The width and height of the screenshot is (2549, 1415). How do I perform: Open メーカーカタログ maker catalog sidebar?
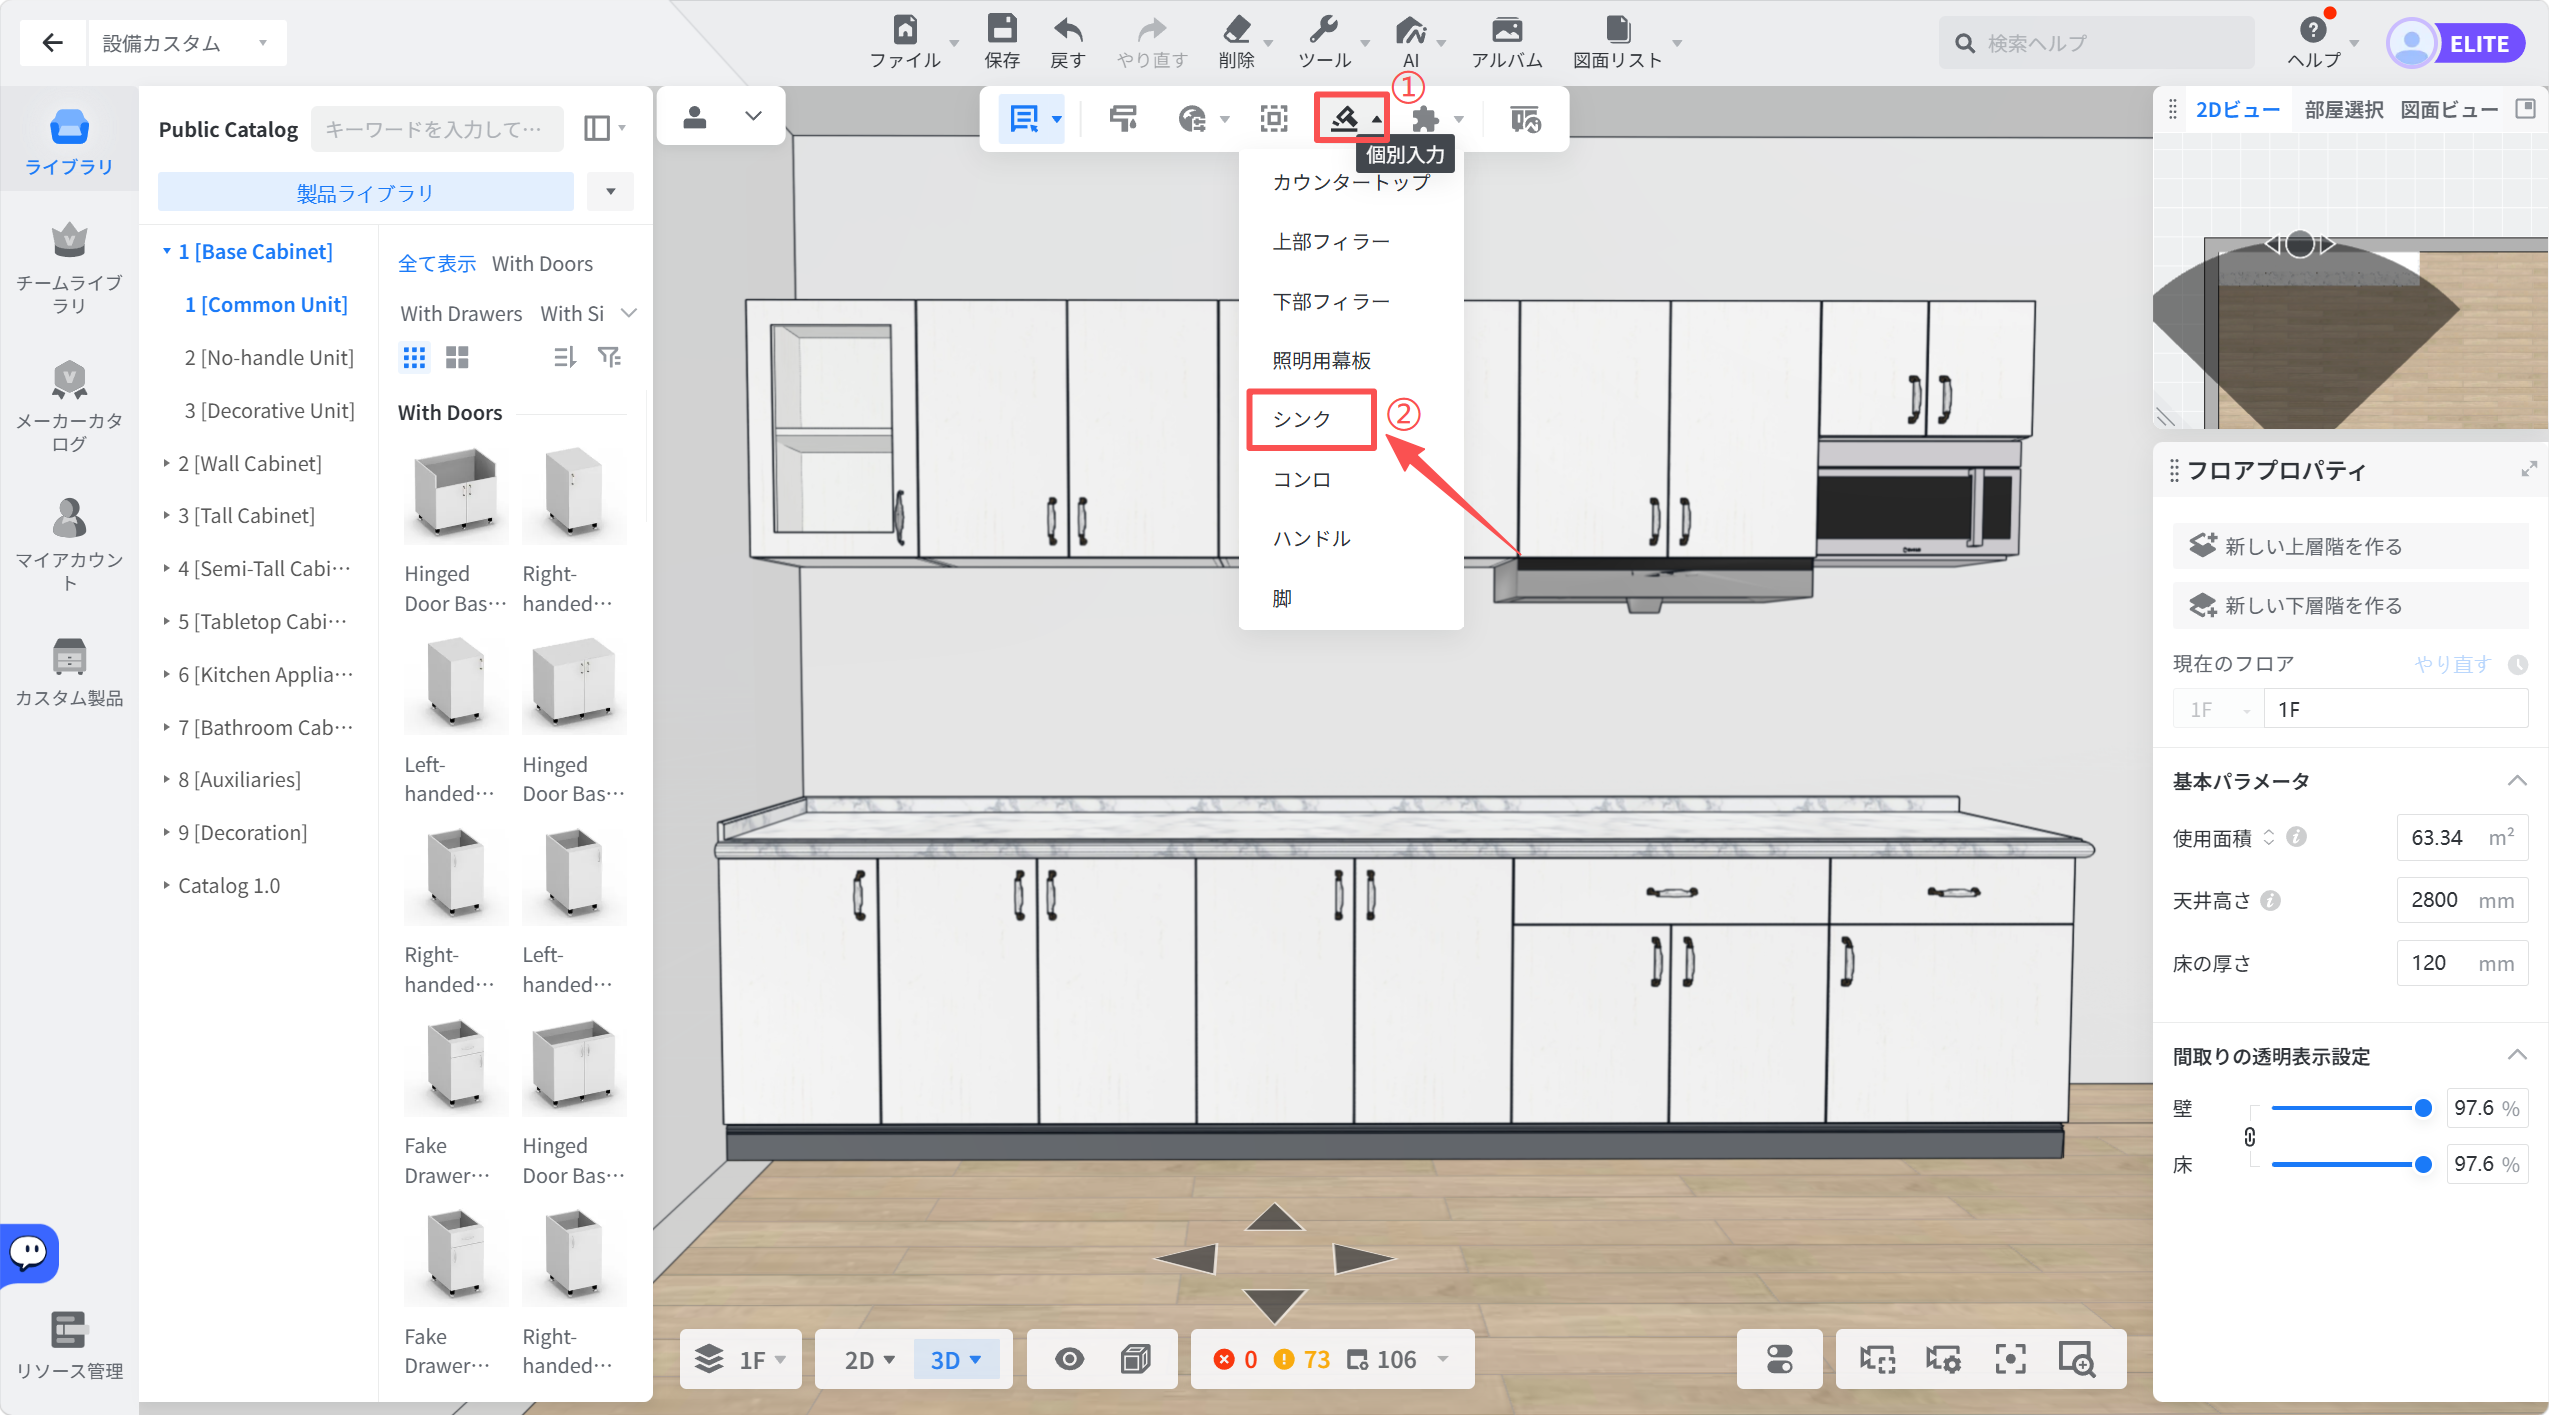pos(69,405)
